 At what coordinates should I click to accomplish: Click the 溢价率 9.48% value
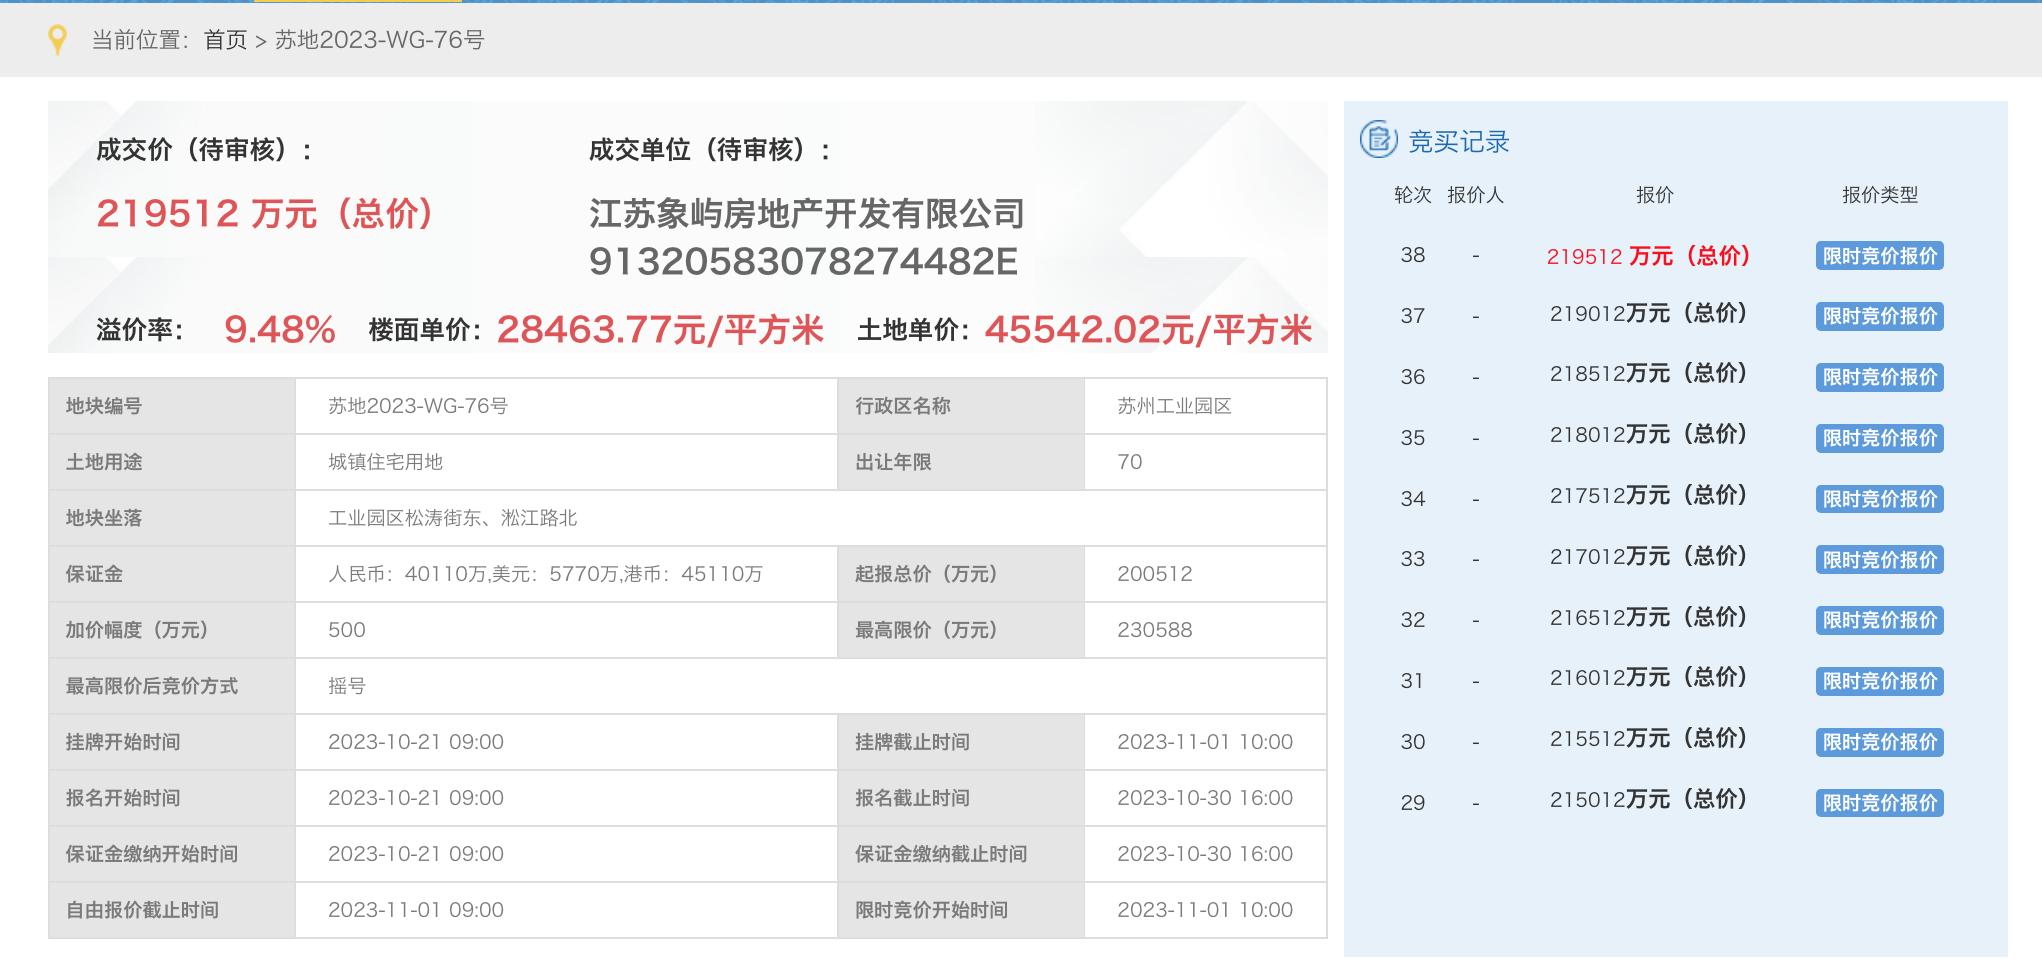point(279,329)
